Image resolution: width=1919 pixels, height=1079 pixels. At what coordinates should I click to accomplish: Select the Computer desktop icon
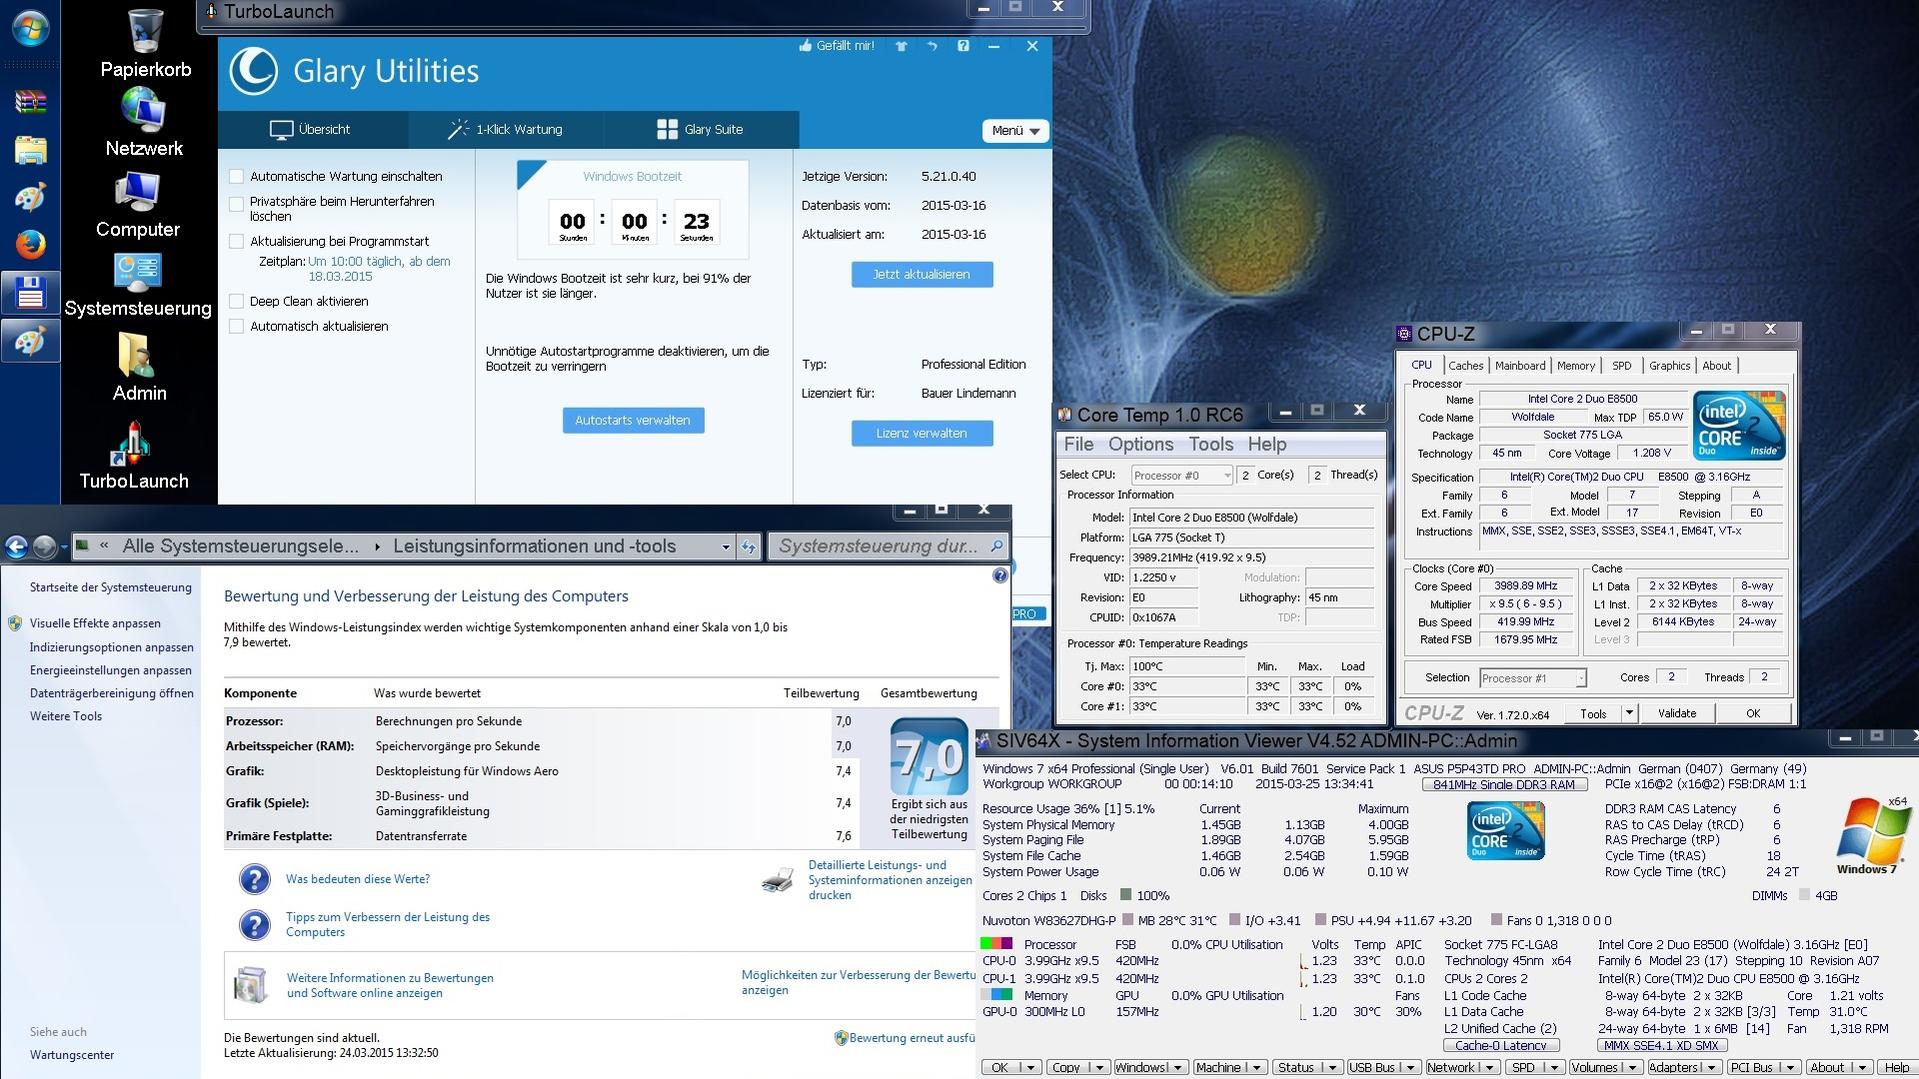[137, 205]
